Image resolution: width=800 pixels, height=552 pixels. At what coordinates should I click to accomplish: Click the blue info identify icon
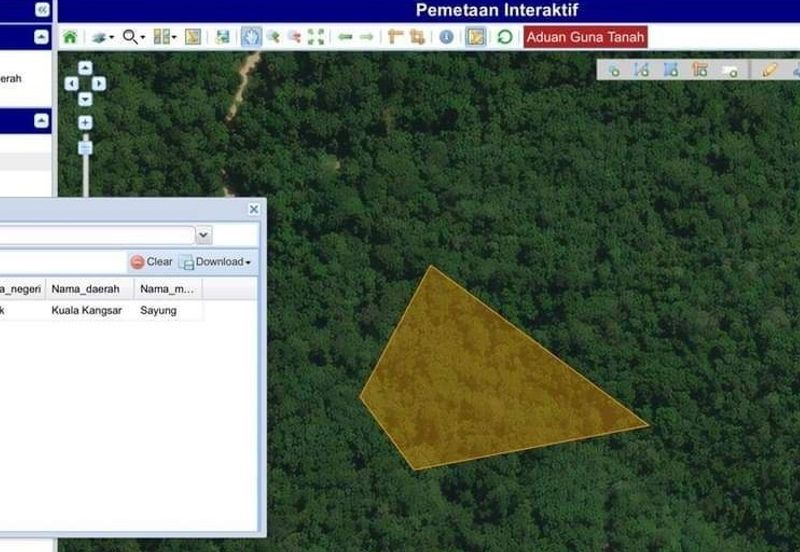446,37
